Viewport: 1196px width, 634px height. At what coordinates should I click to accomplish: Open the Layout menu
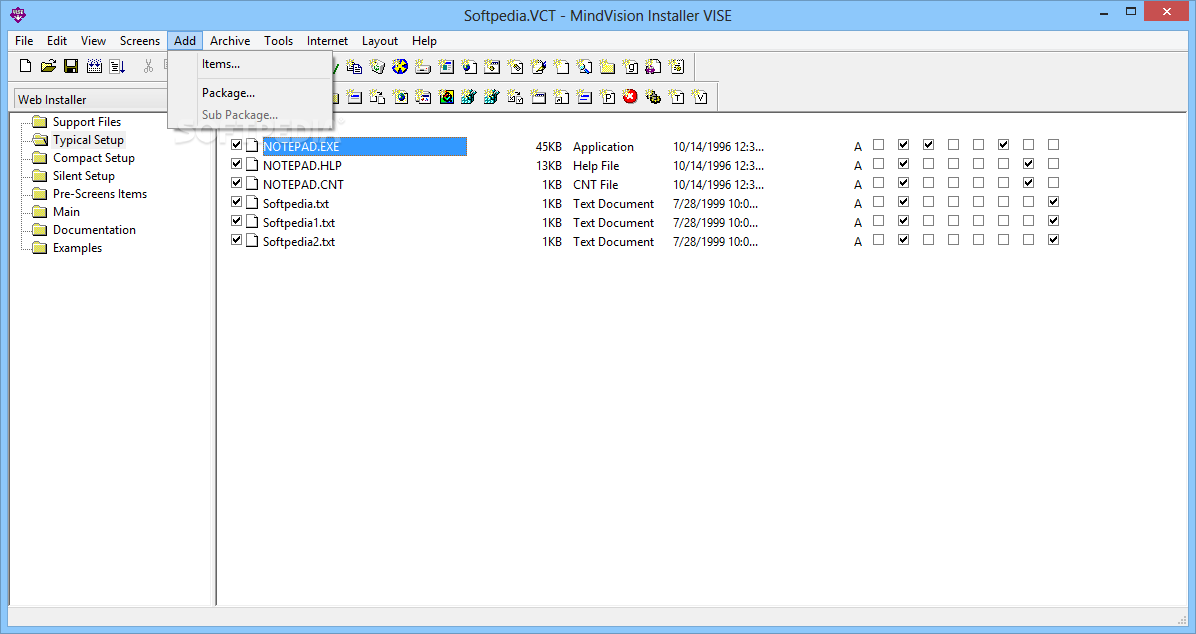[380, 40]
